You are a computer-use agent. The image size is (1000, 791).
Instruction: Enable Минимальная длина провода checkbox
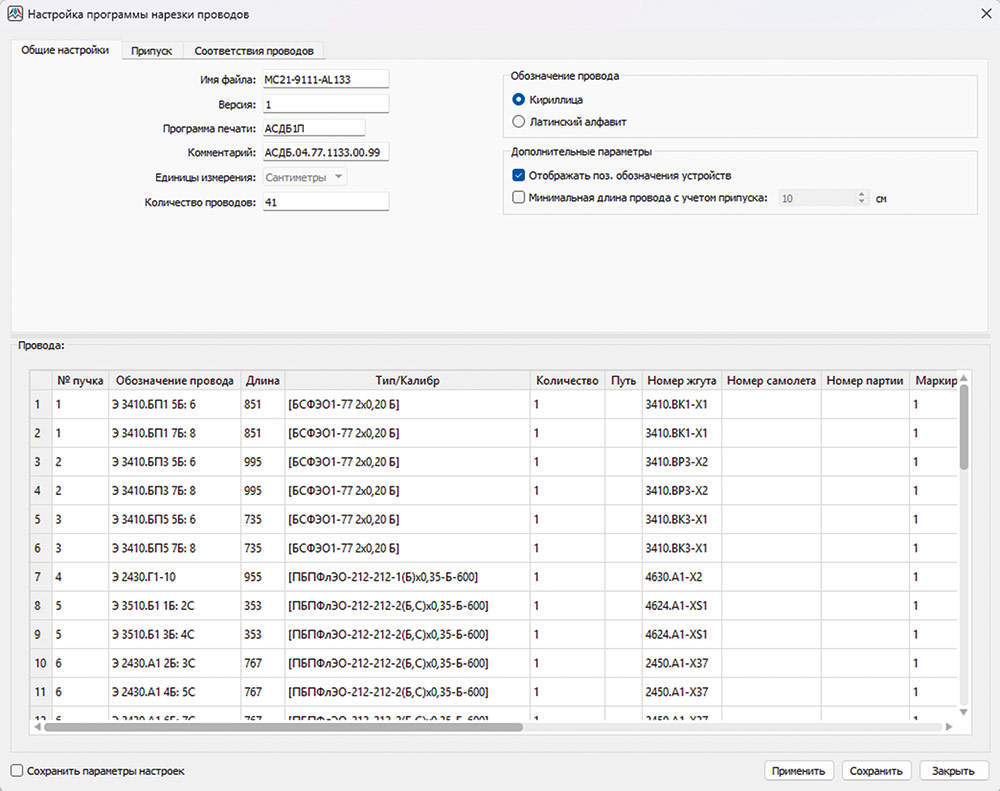coord(518,198)
